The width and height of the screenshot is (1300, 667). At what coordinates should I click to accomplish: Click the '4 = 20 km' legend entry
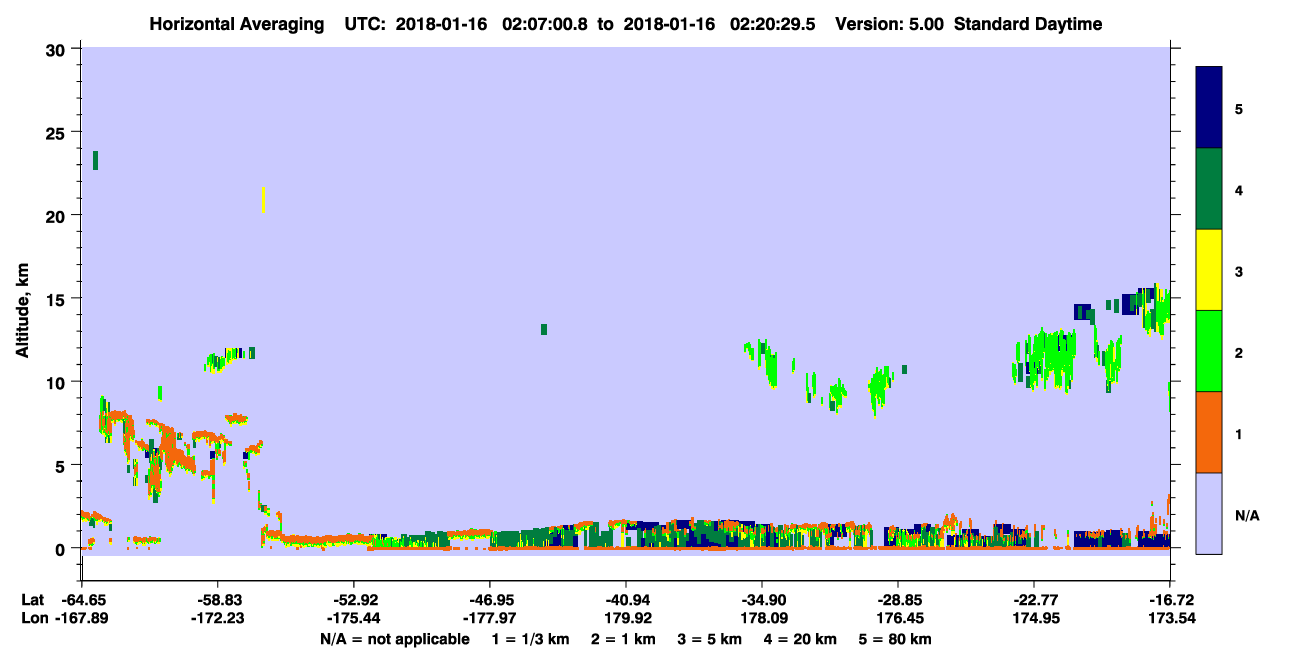point(798,639)
